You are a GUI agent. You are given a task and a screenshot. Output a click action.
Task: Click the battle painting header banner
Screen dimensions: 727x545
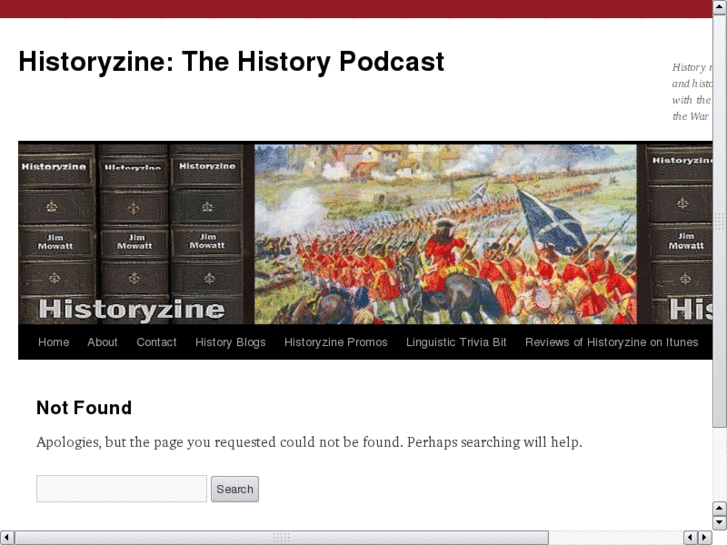coord(365,233)
